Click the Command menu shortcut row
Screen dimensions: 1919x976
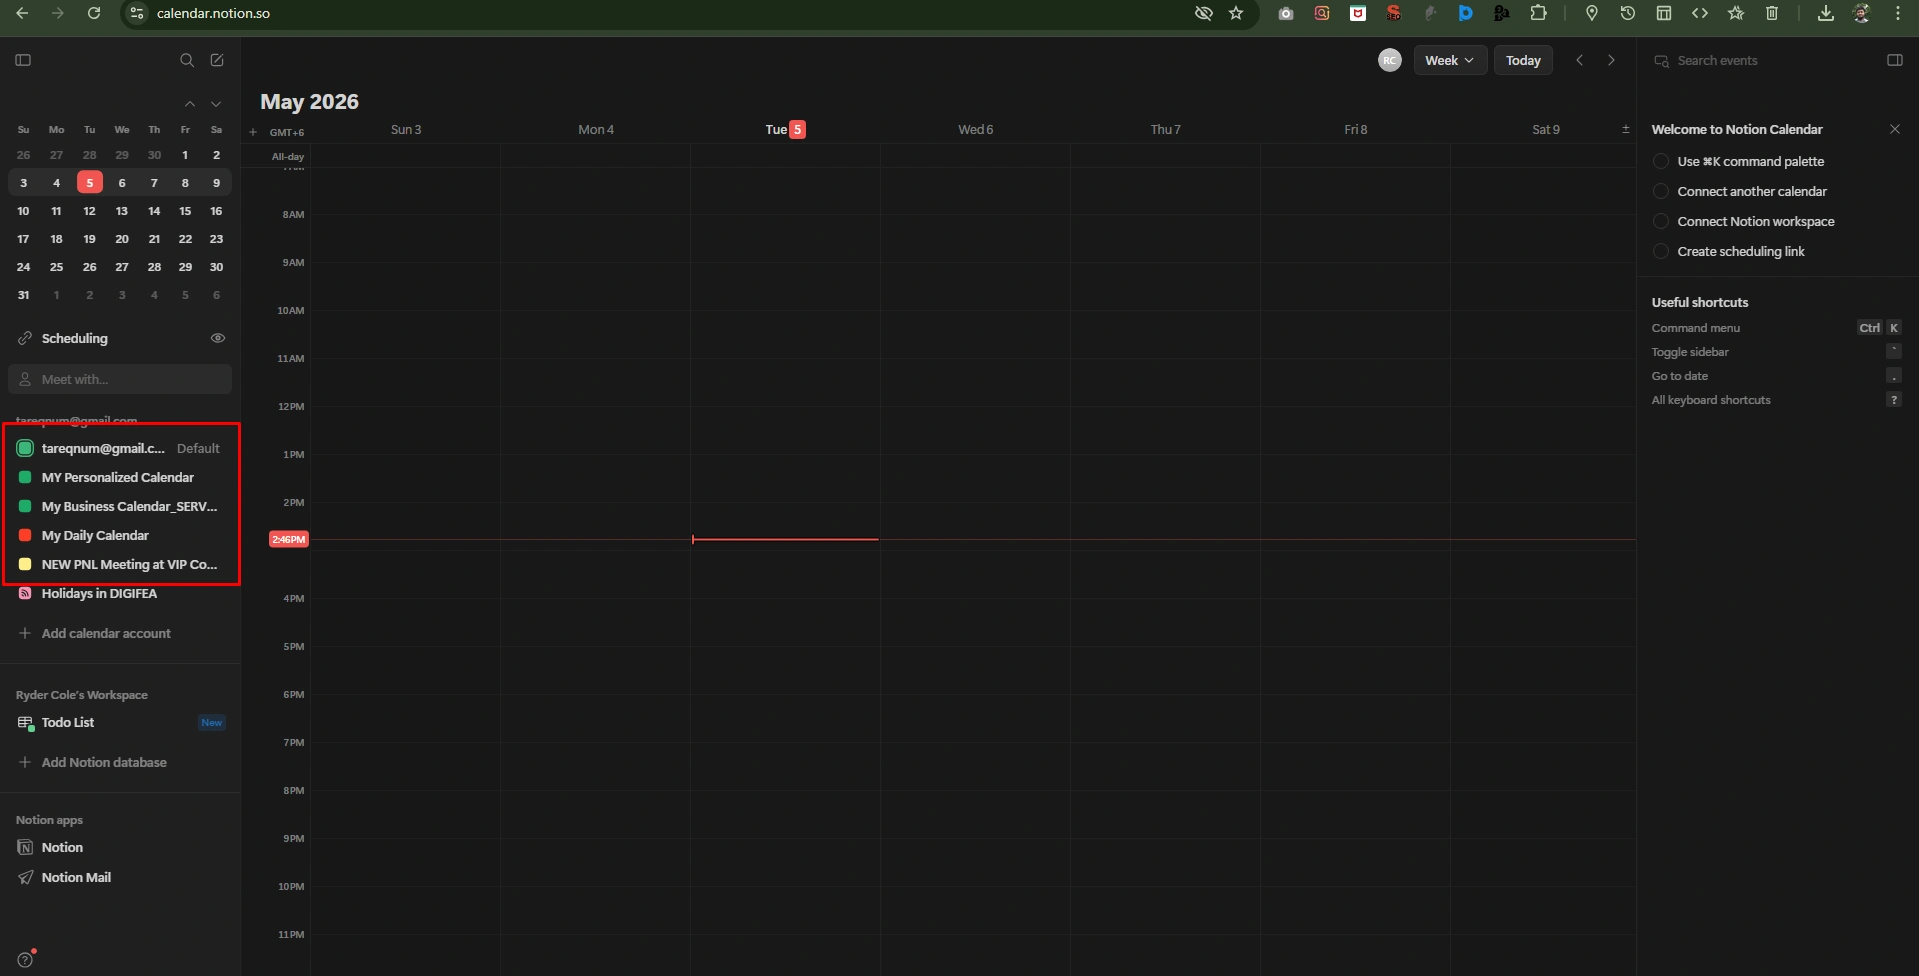(x=1776, y=328)
